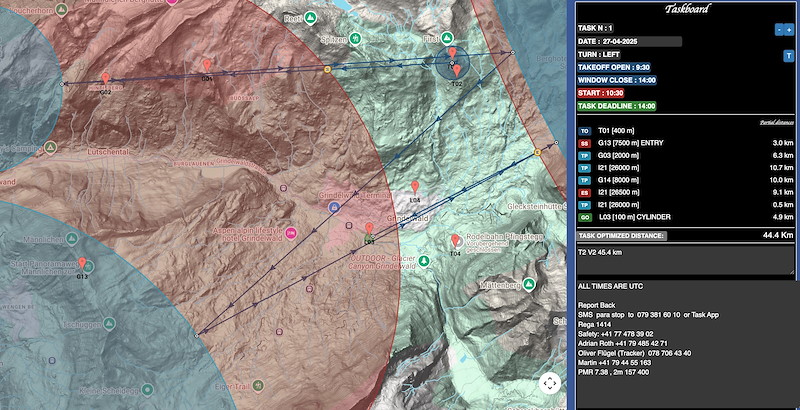
Task: Click the 9.1 km partial distance
Action: [783, 193]
